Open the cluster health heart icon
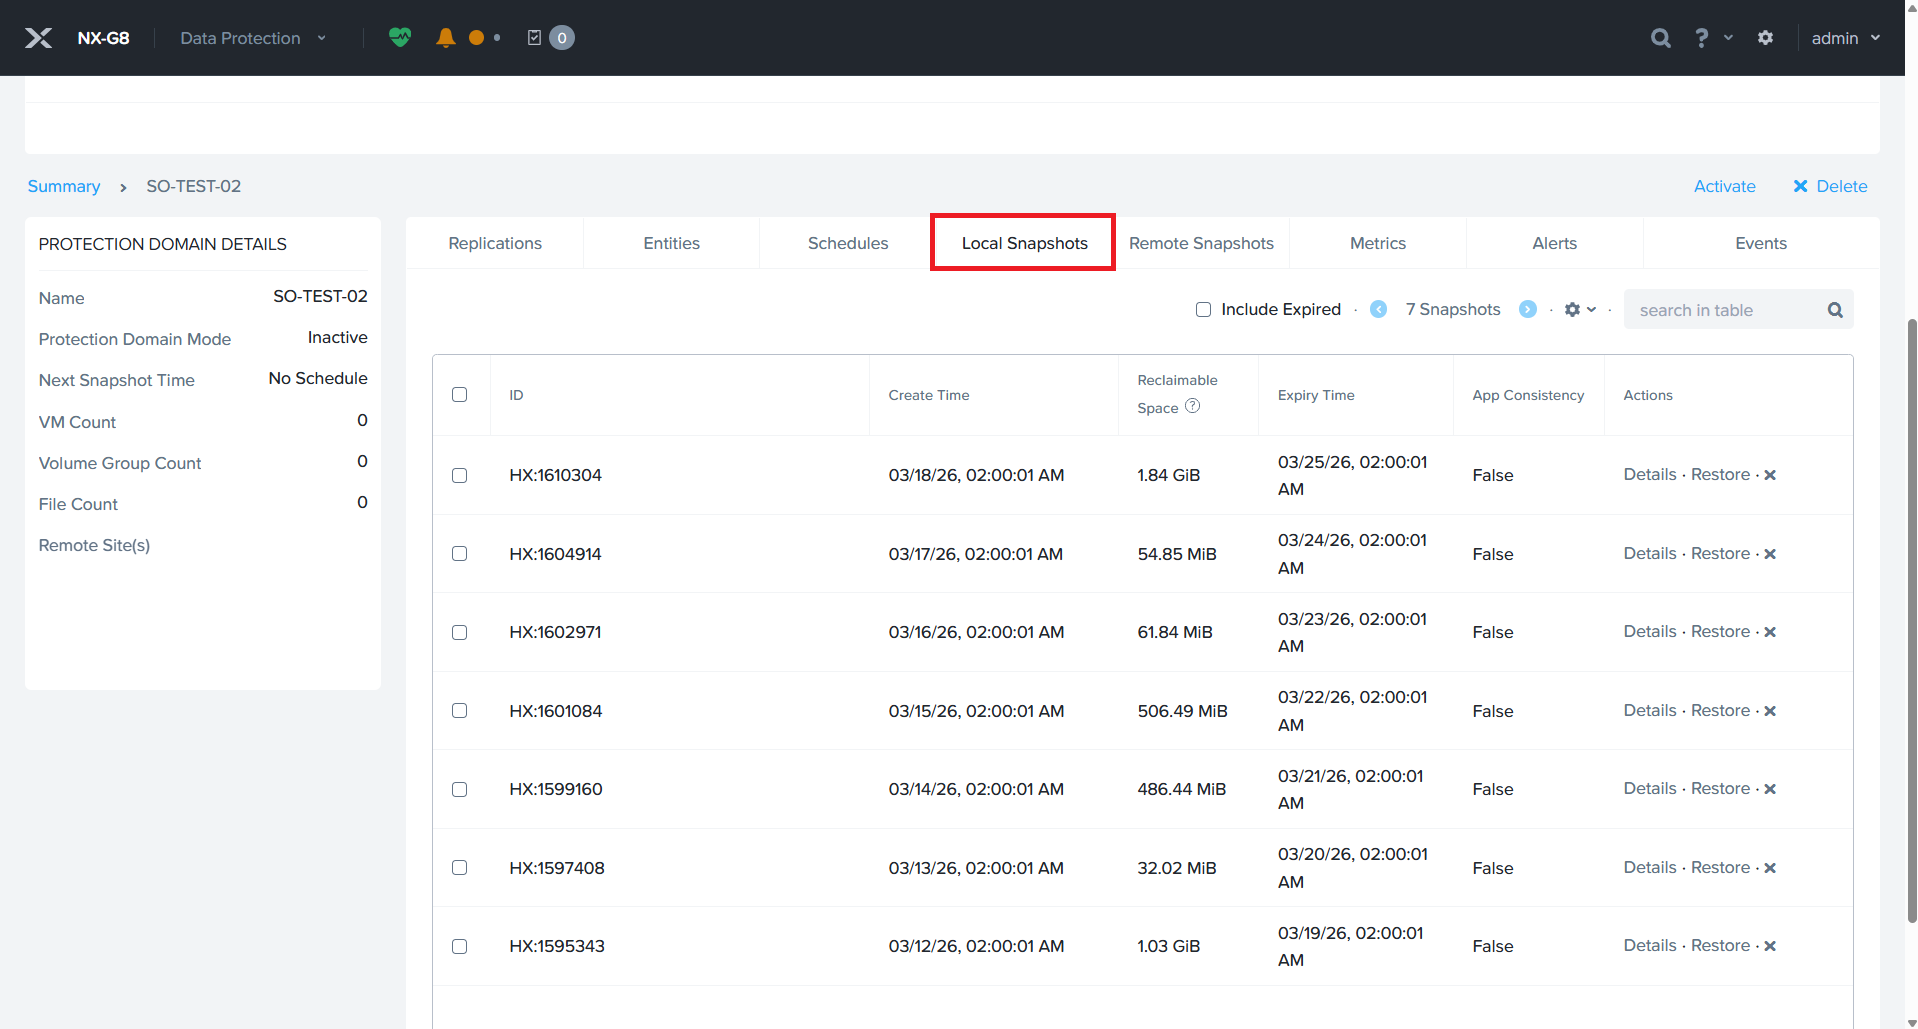1918x1029 pixels. click(x=400, y=38)
